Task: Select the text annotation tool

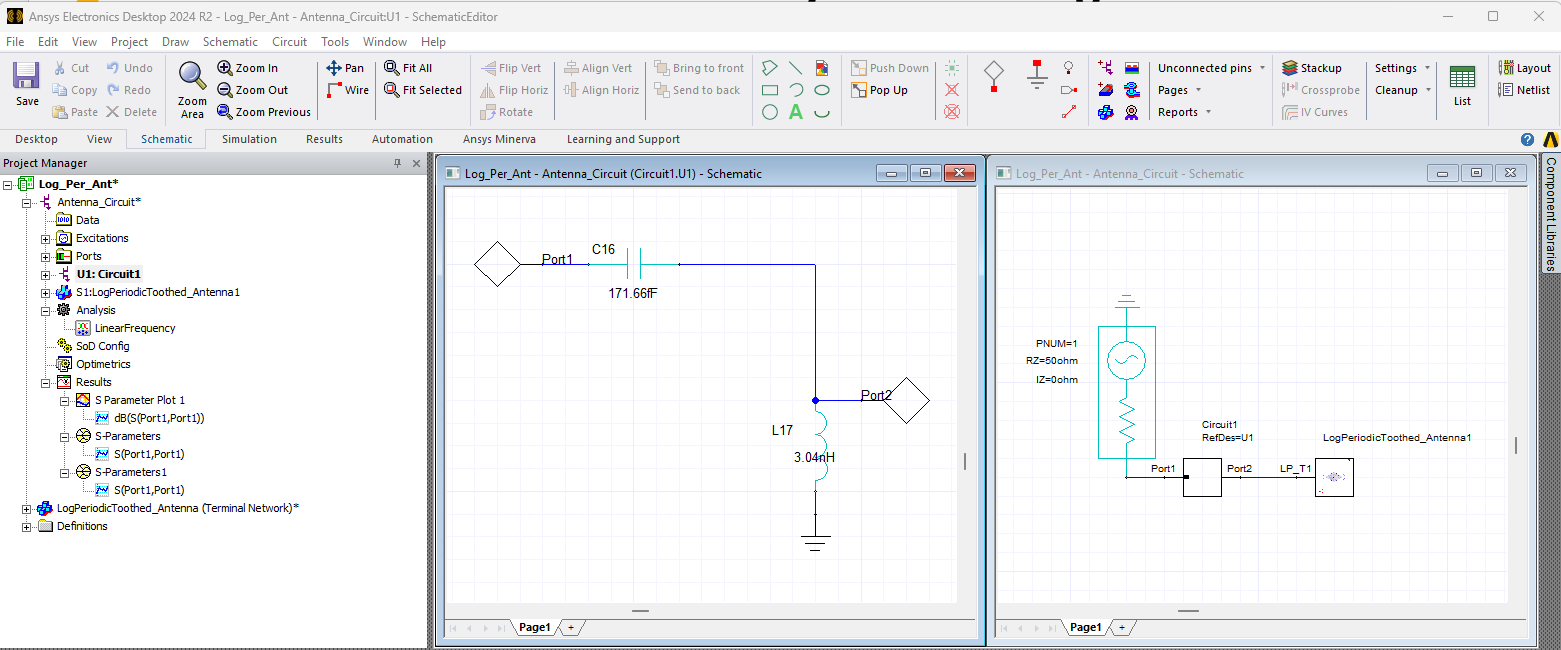Action: pyautogui.click(x=795, y=112)
